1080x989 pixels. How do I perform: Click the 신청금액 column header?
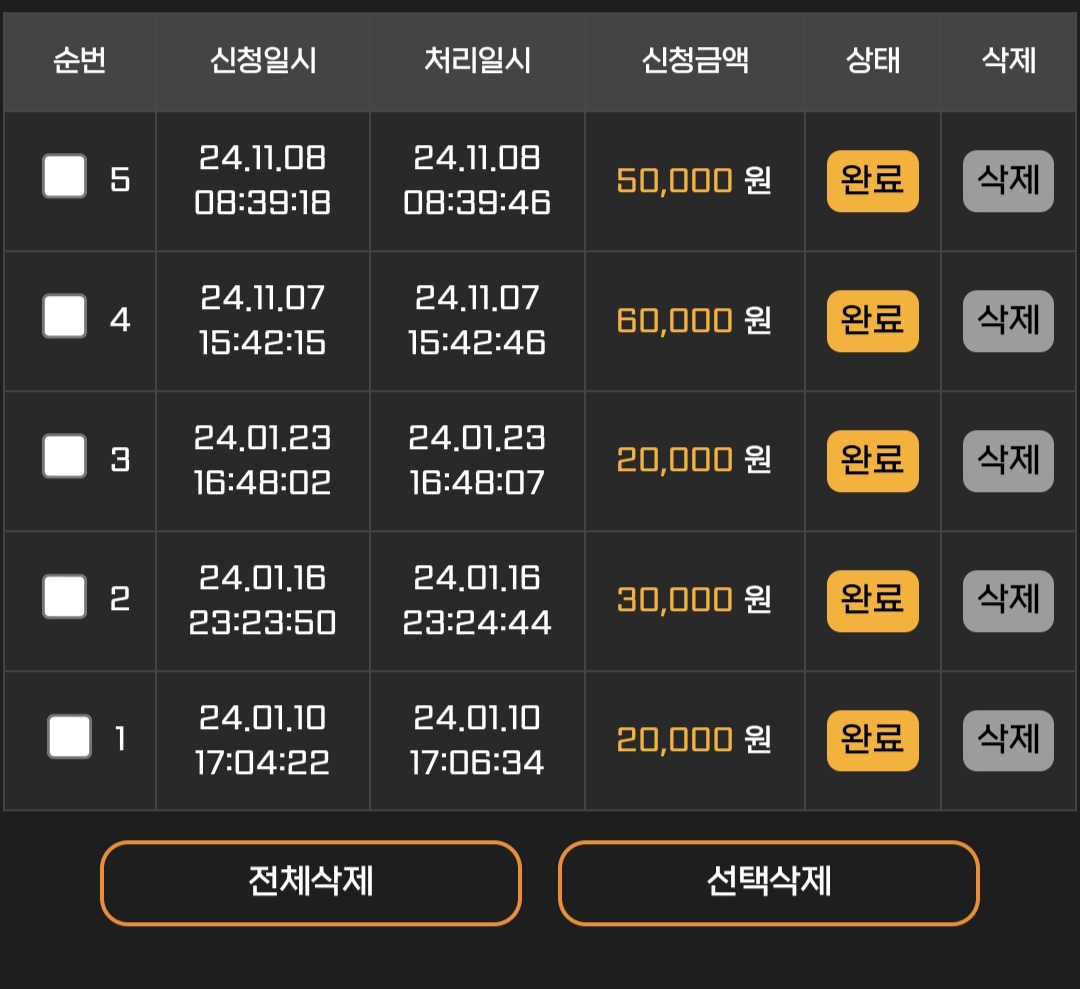coord(695,61)
